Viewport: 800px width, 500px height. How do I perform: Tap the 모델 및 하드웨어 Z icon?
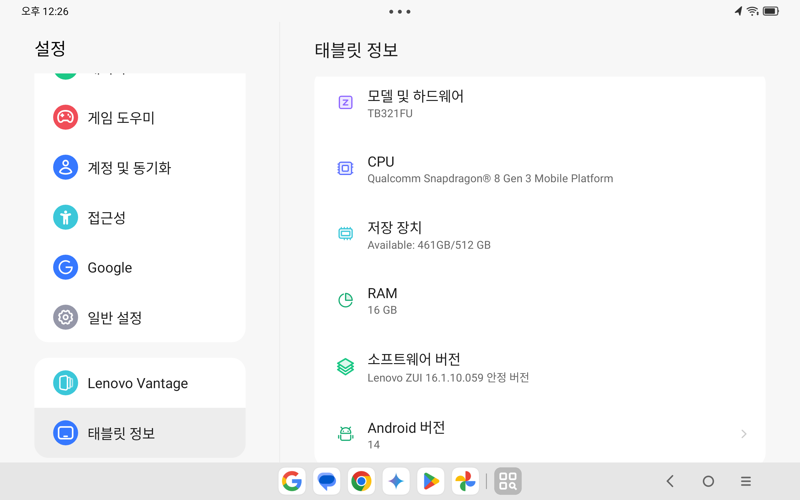click(345, 103)
